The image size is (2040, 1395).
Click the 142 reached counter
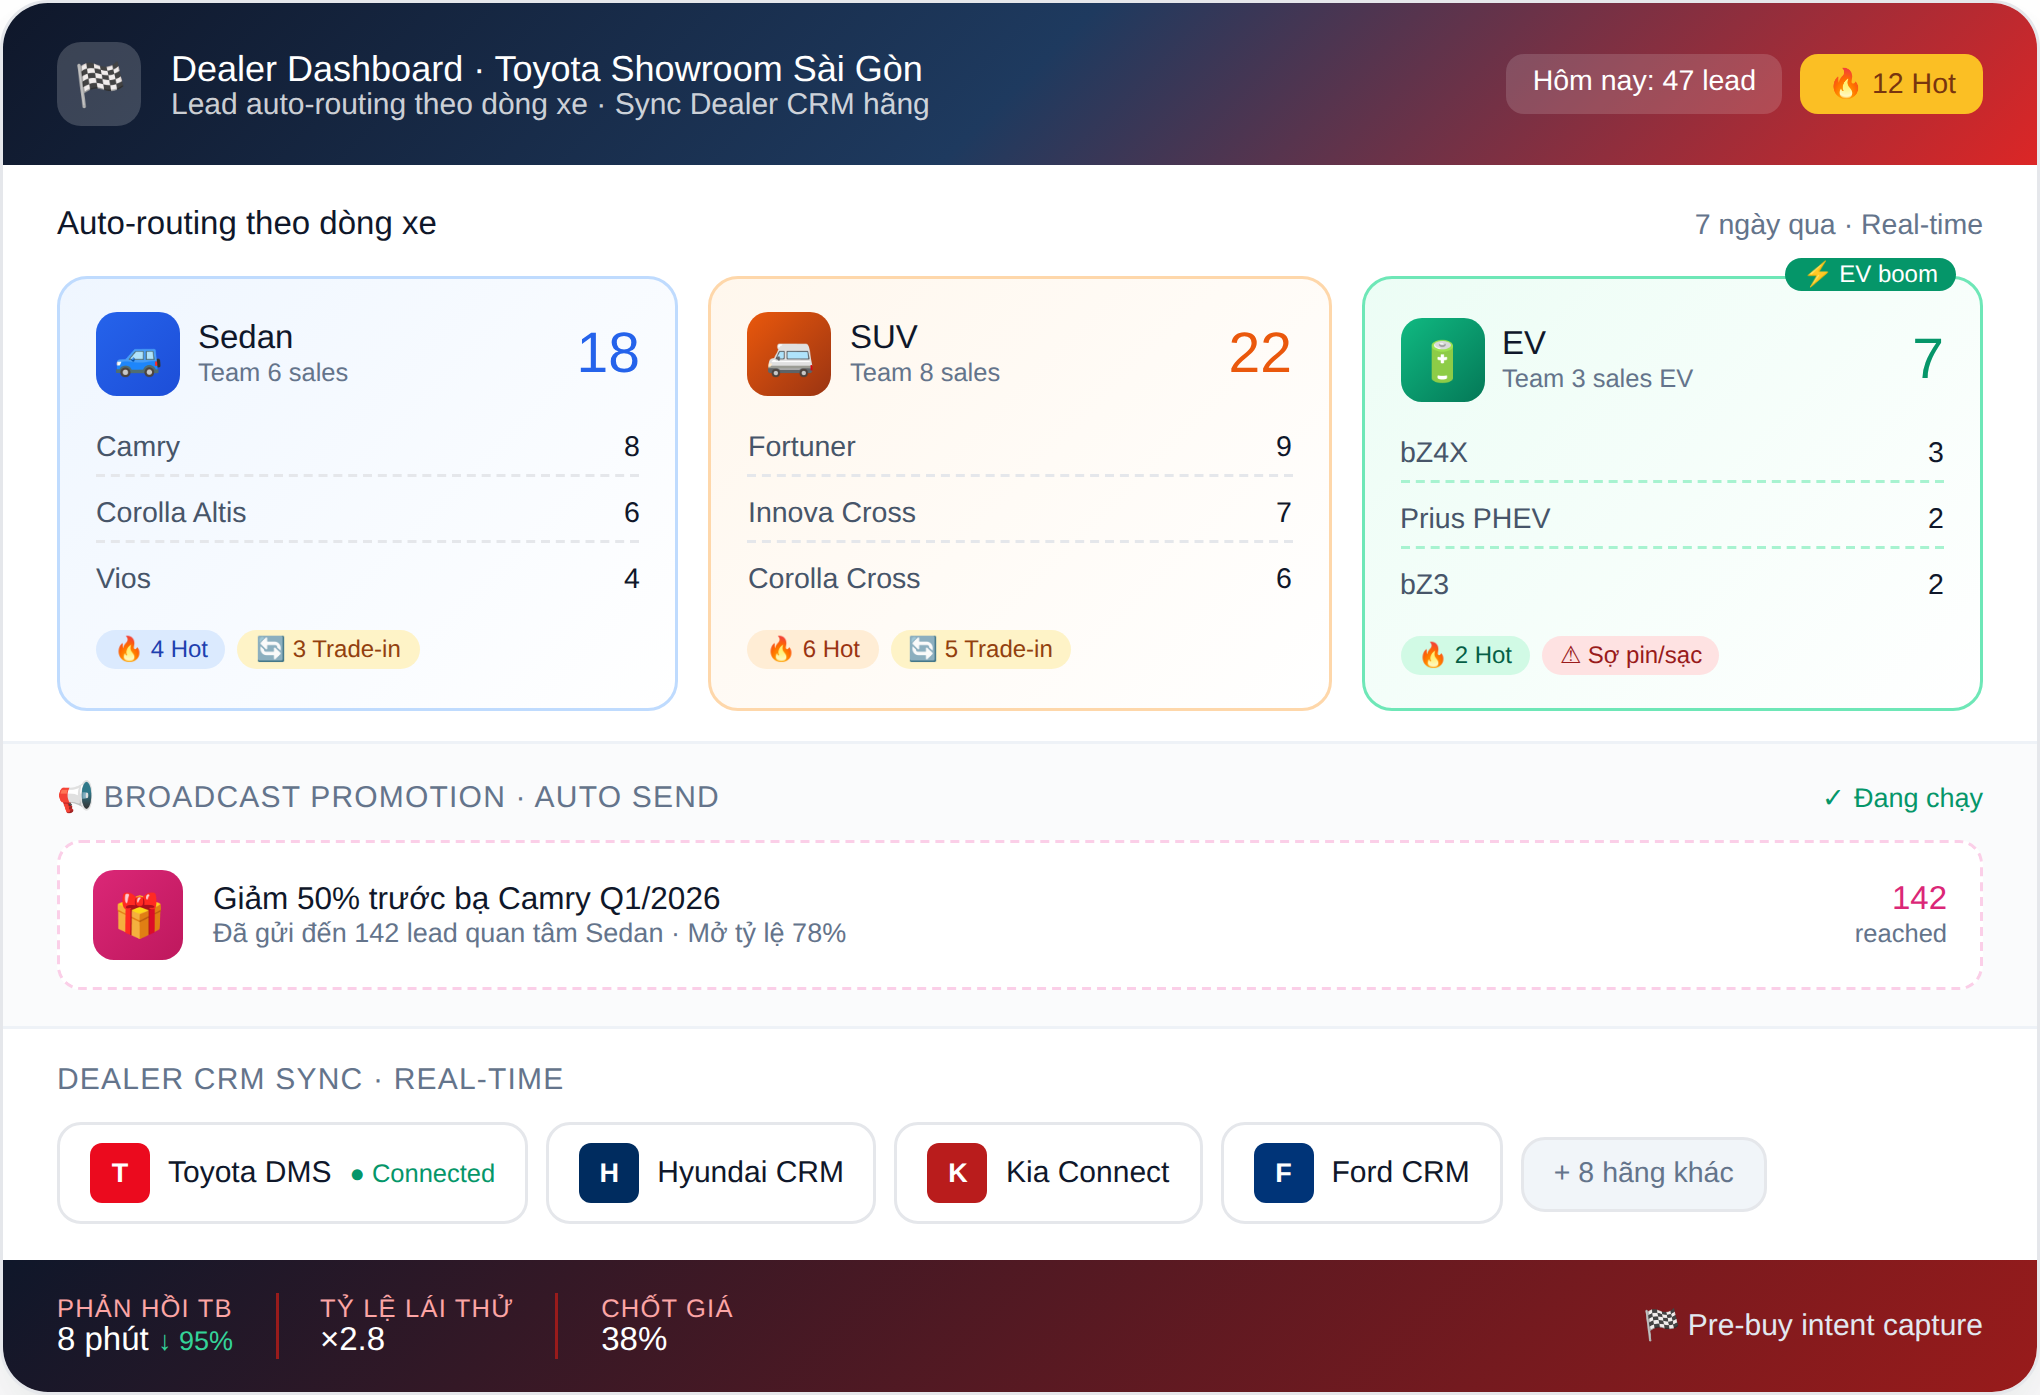click(1900, 914)
